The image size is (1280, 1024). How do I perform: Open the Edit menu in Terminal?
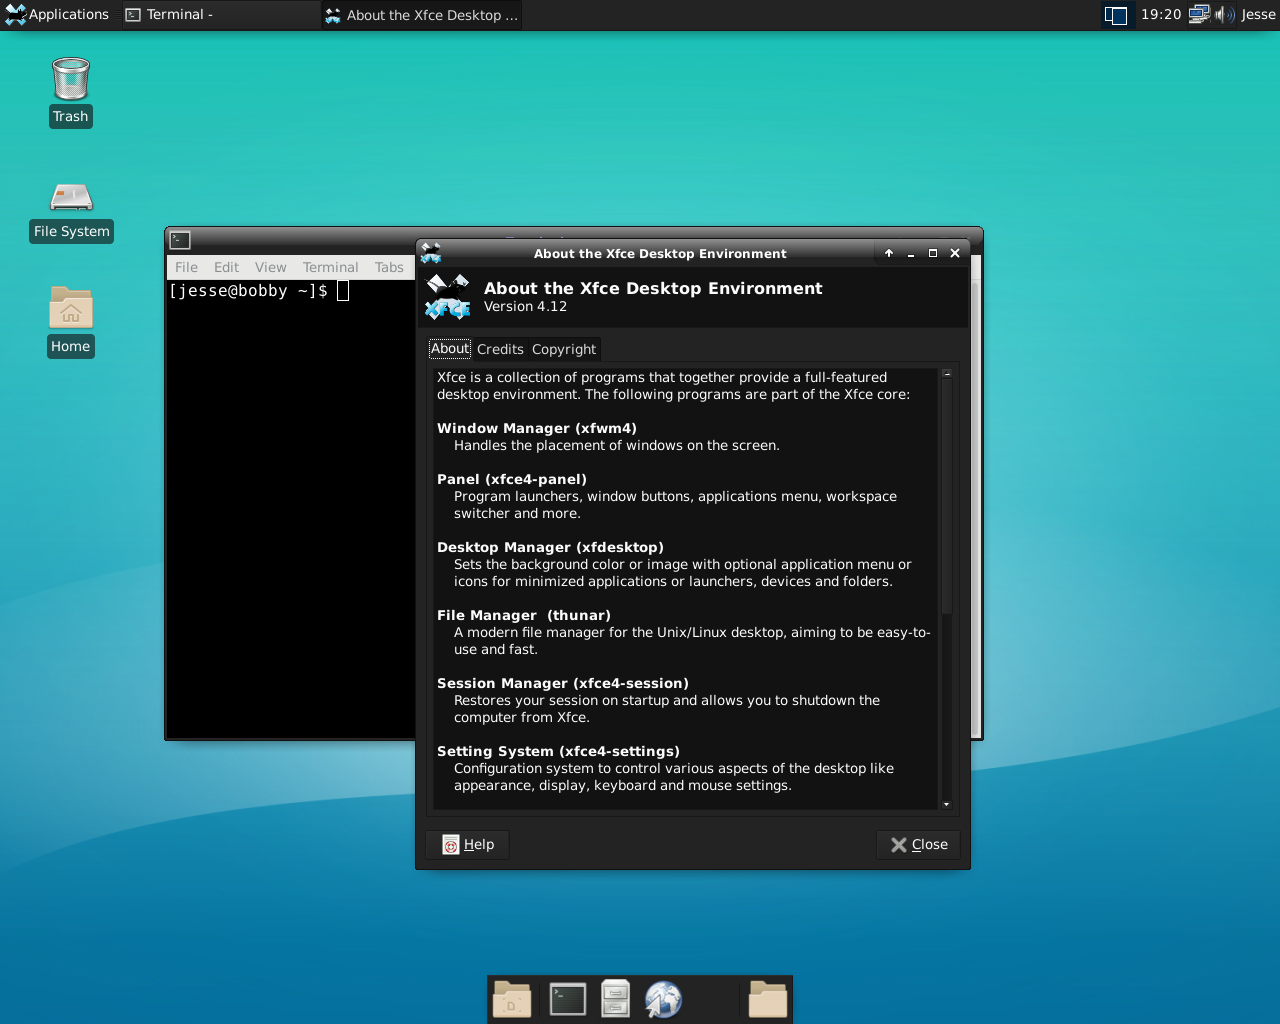tap(226, 267)
